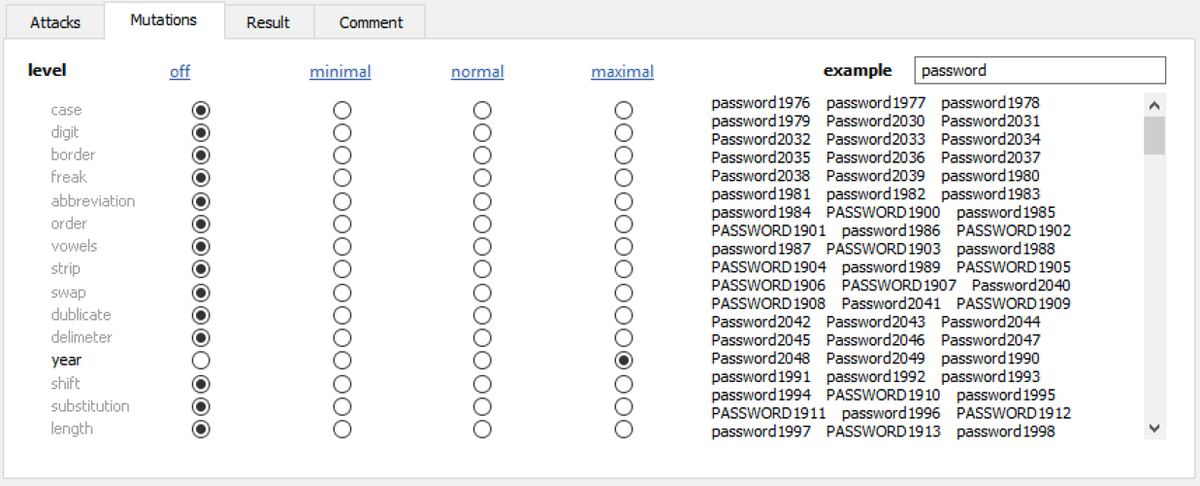Click the scroll down arrow in examples
Image resolution: width=1200 pixels, height=486 pixels.
pyautogui.click(x=1155, y=428)
